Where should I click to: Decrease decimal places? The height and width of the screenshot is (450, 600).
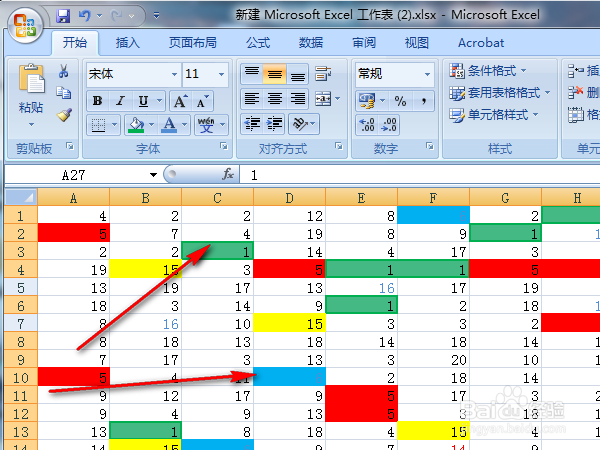click(389, 125)
